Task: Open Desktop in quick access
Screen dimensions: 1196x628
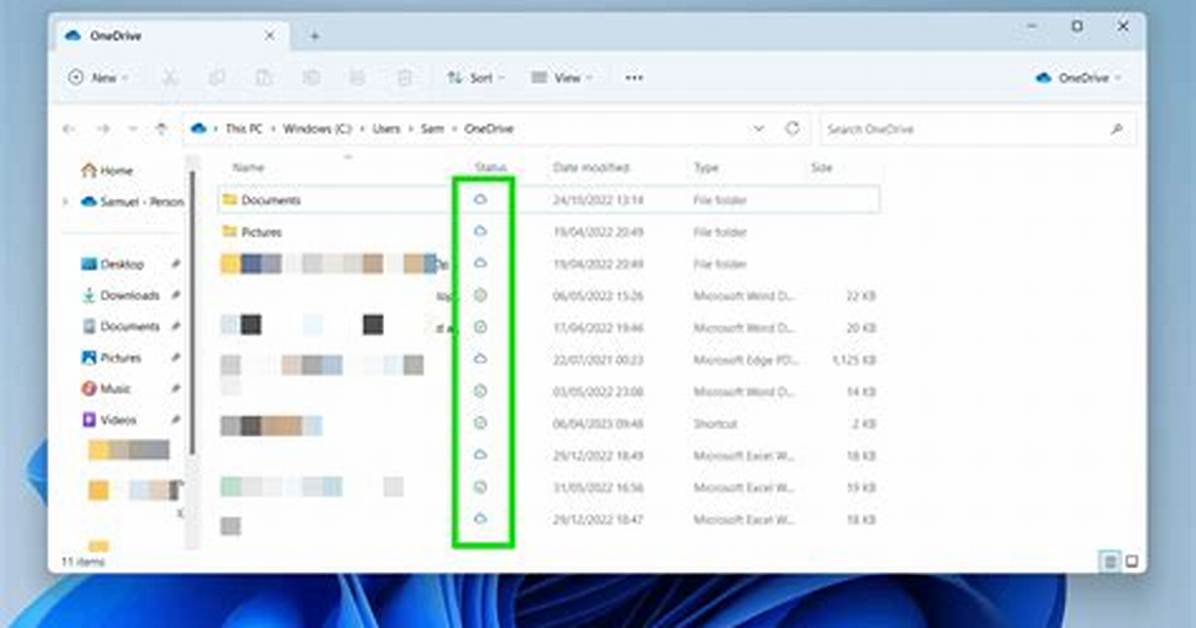Action: [x=112, y=264]
